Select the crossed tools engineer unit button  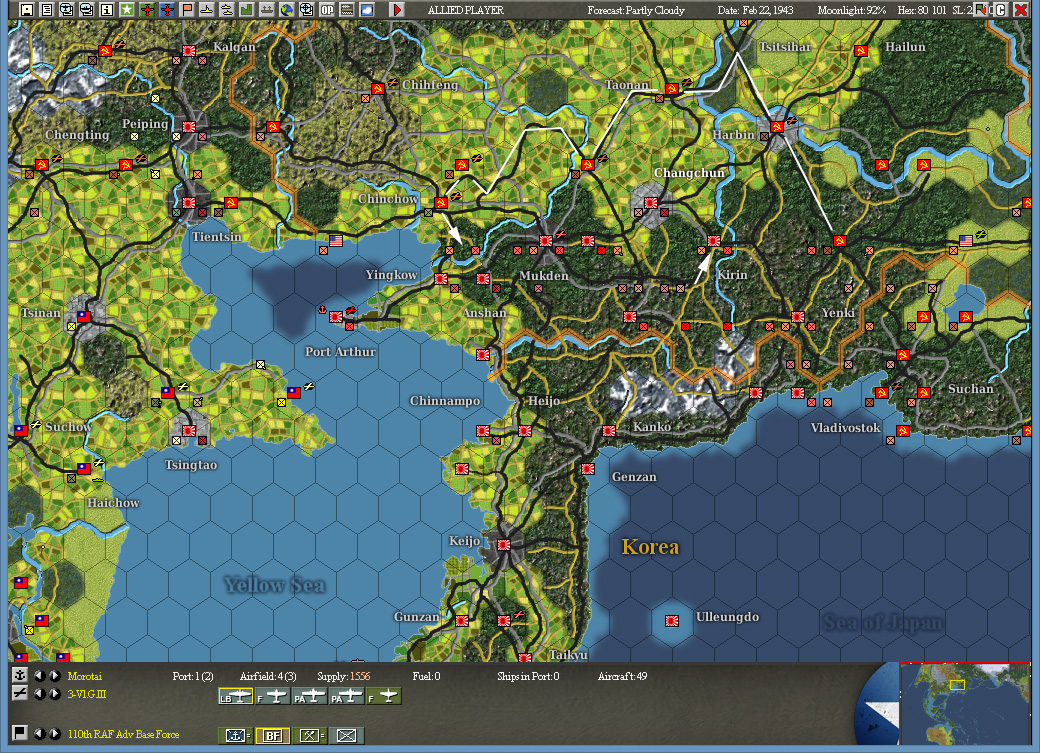click(x=310, y=735)
